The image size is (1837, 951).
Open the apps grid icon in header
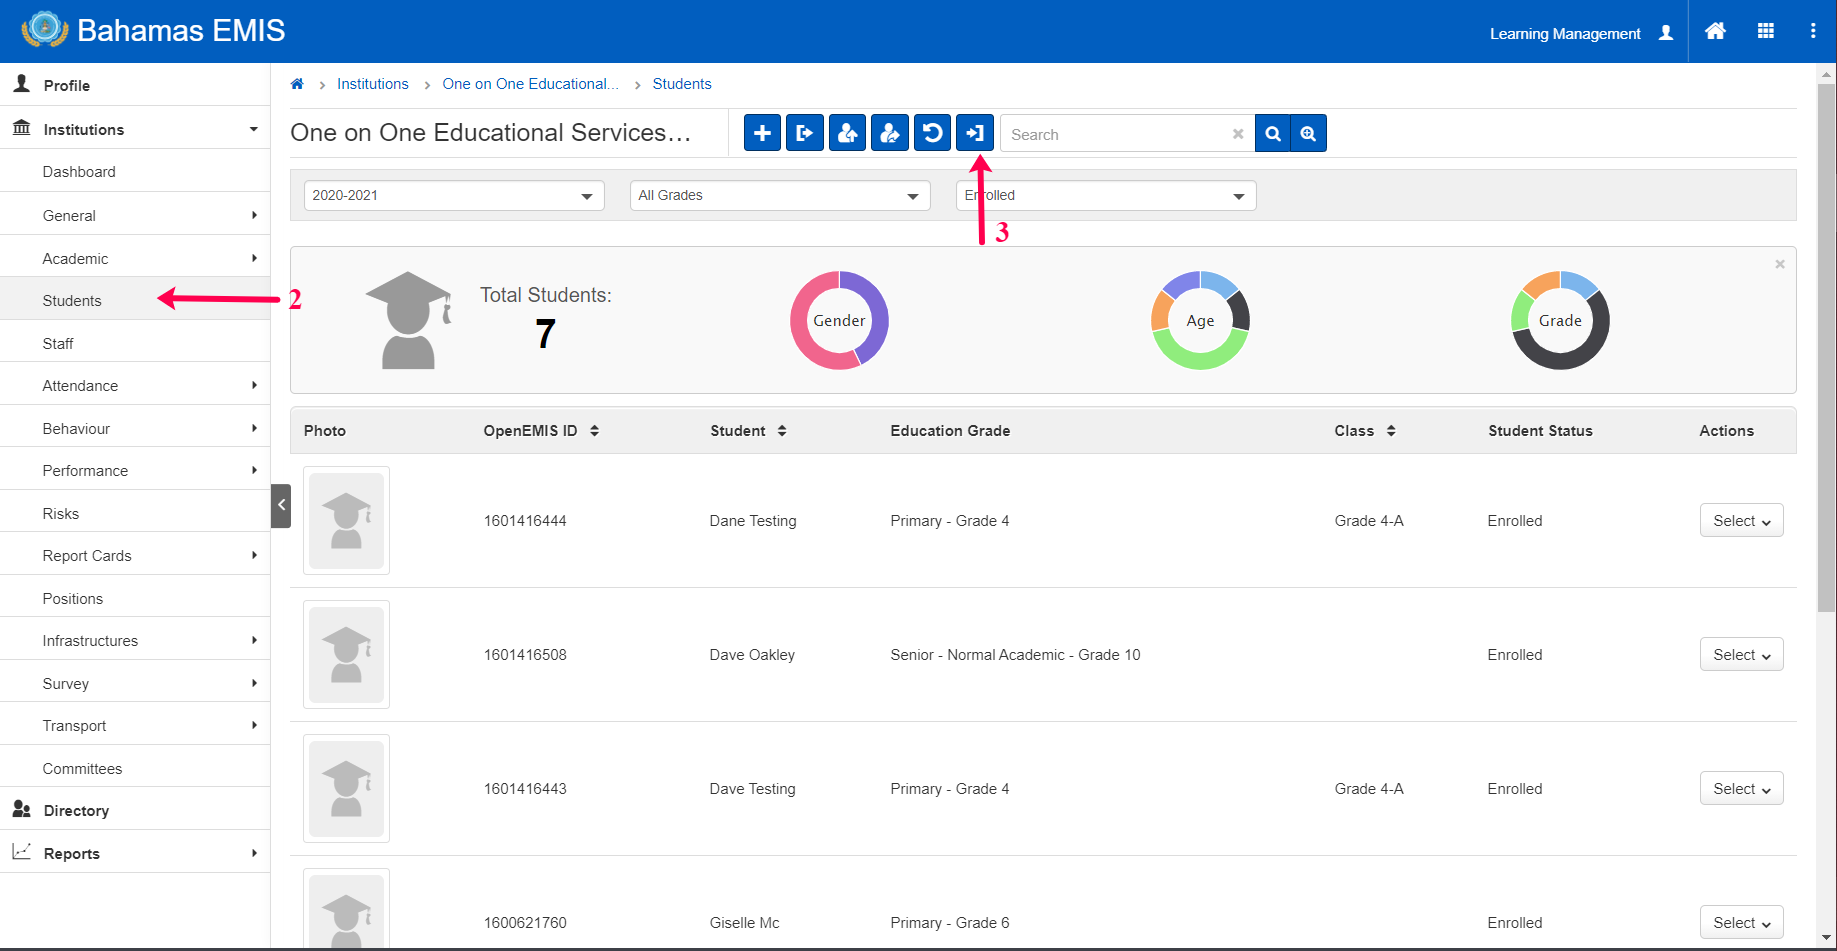1766,31
